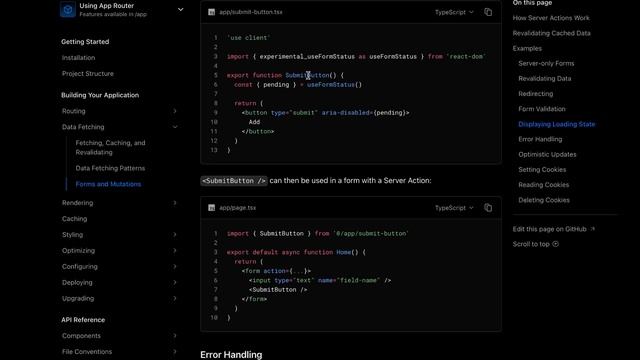The image size is (640, 360).
Task: Jump to Examples section
Action: (527, 48)
